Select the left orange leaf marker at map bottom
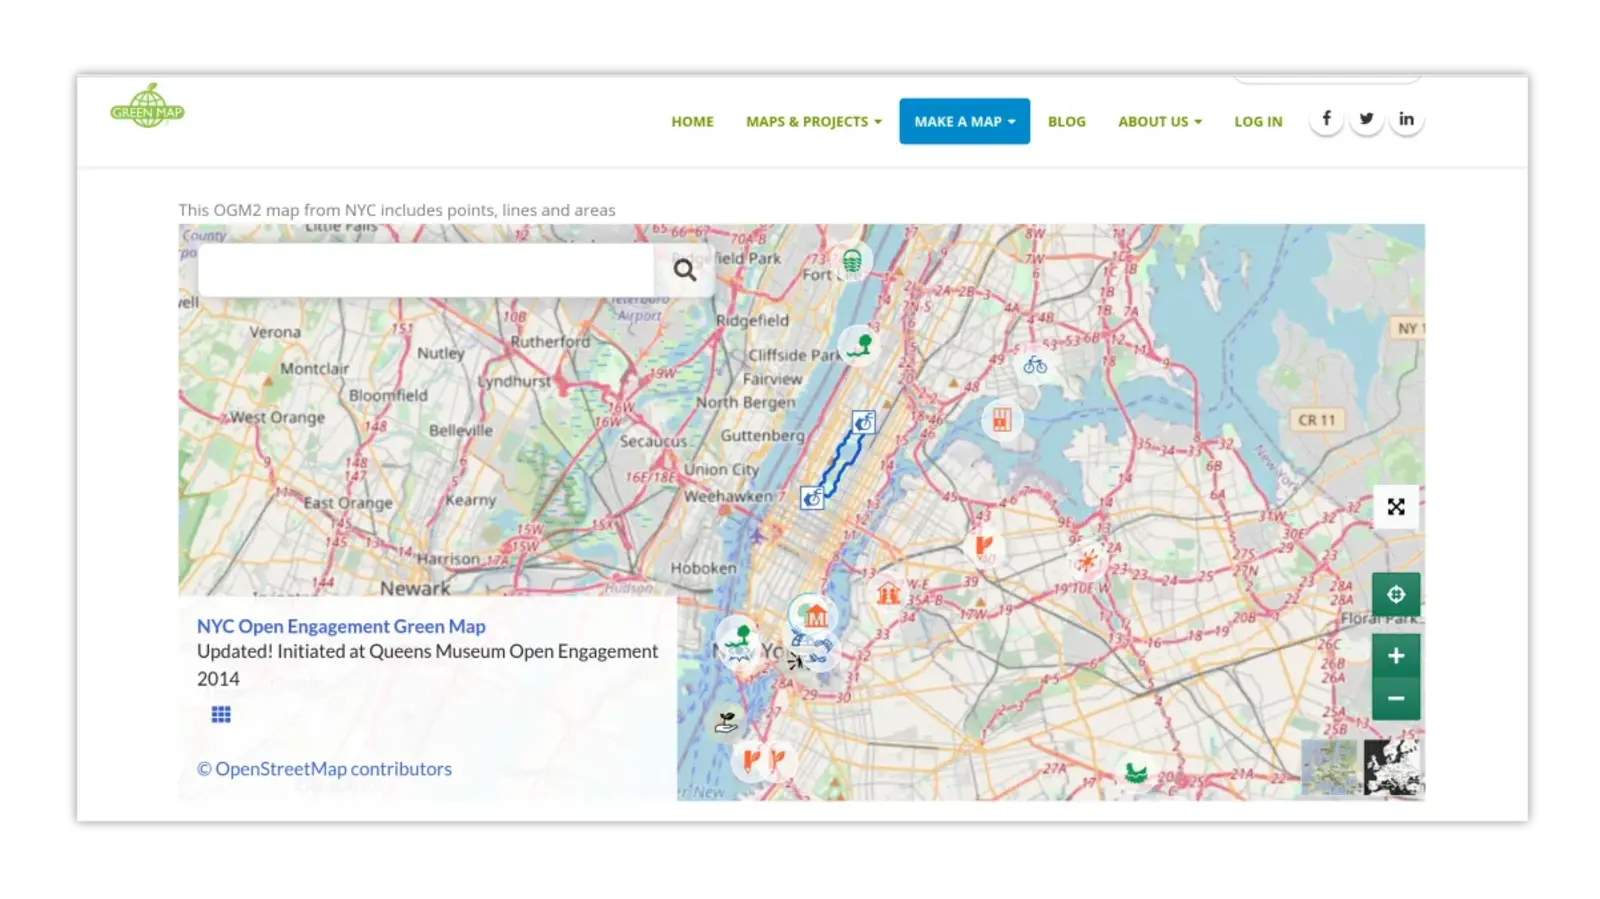Viewport: 1600px width, 899px height. click(751, 760)
